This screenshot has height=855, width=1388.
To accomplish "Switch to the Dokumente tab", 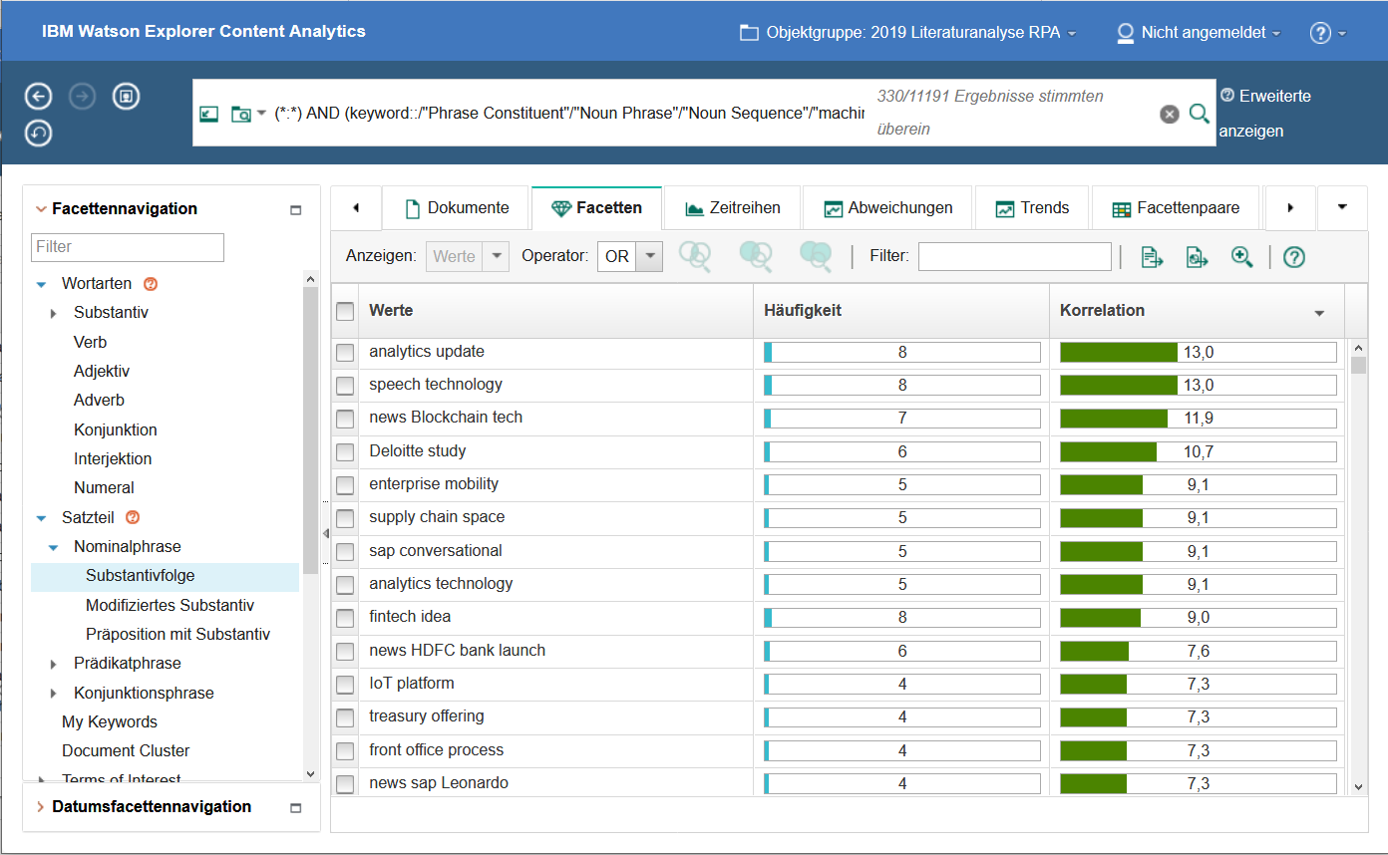I will [x=457, y=208].
